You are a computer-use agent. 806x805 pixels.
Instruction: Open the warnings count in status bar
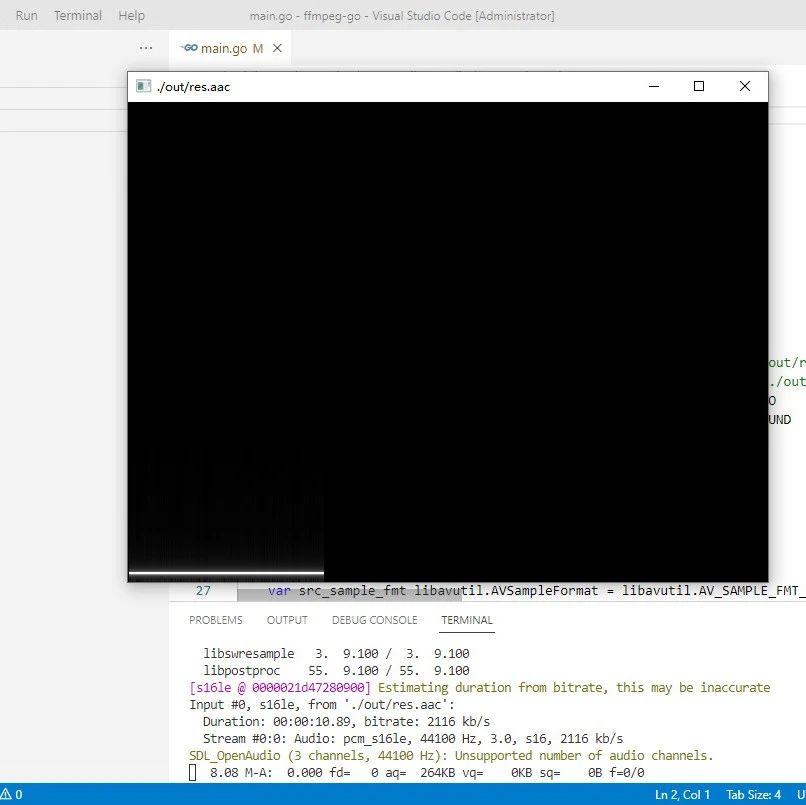tap(11, 794)
